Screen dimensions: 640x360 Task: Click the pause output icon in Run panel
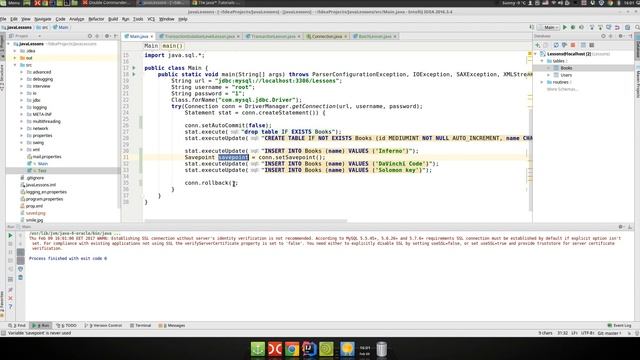[x=11, y=252]
